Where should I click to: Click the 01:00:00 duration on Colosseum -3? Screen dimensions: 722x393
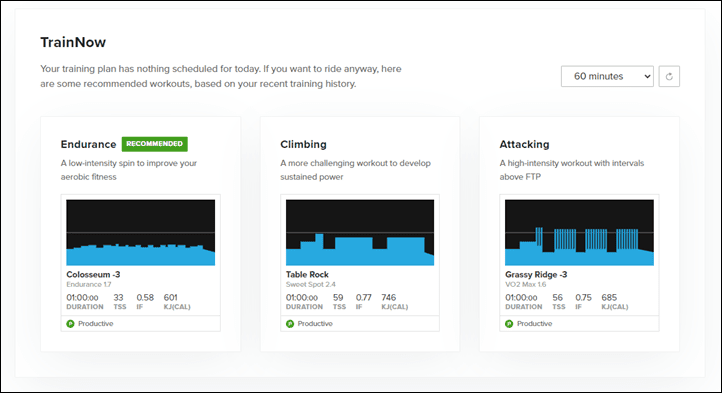click(82, 298)
